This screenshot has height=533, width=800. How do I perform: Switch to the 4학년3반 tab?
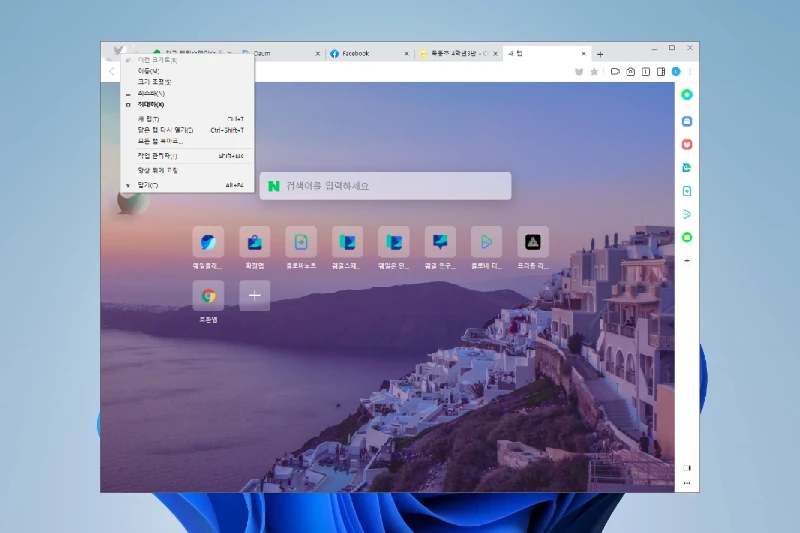(x=458, y=54)
